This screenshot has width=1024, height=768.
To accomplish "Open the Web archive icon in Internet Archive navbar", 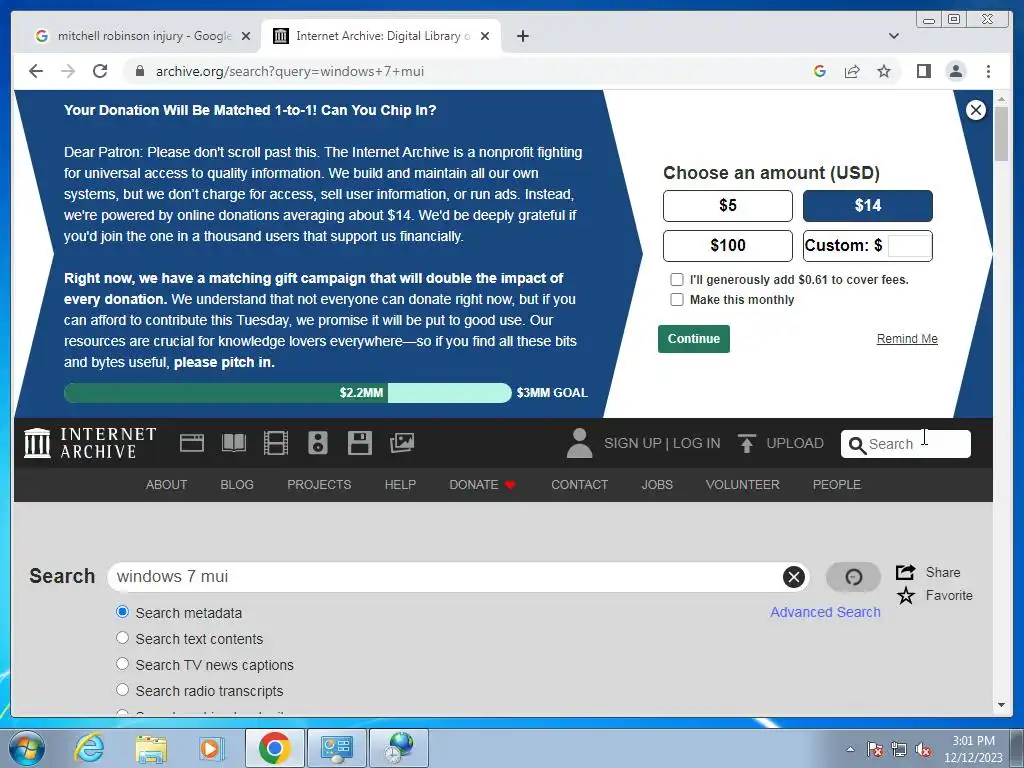I will tap(192, 443).
